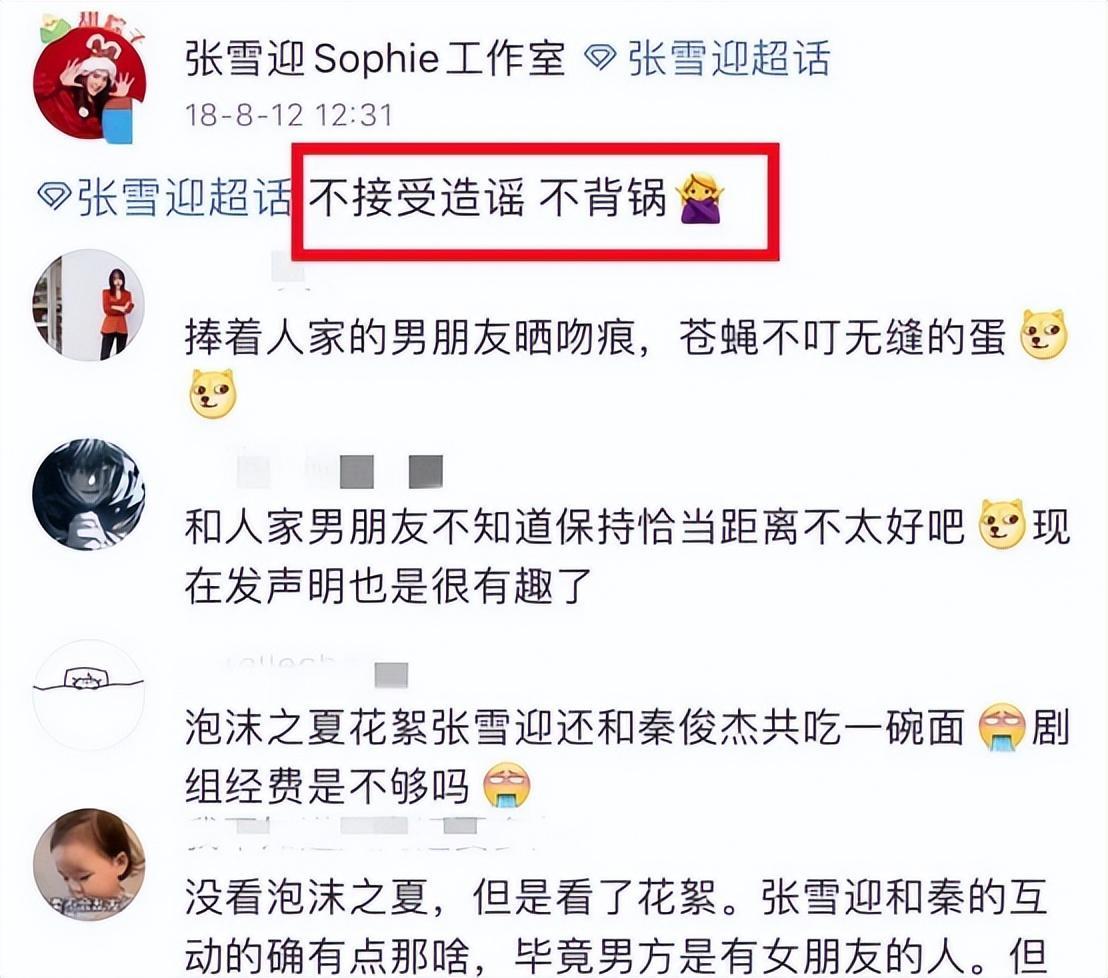The image size is (1108, 978).
Task: Click vomiting emoji after 剧组经费是不够吗
Action: (506, 786)
